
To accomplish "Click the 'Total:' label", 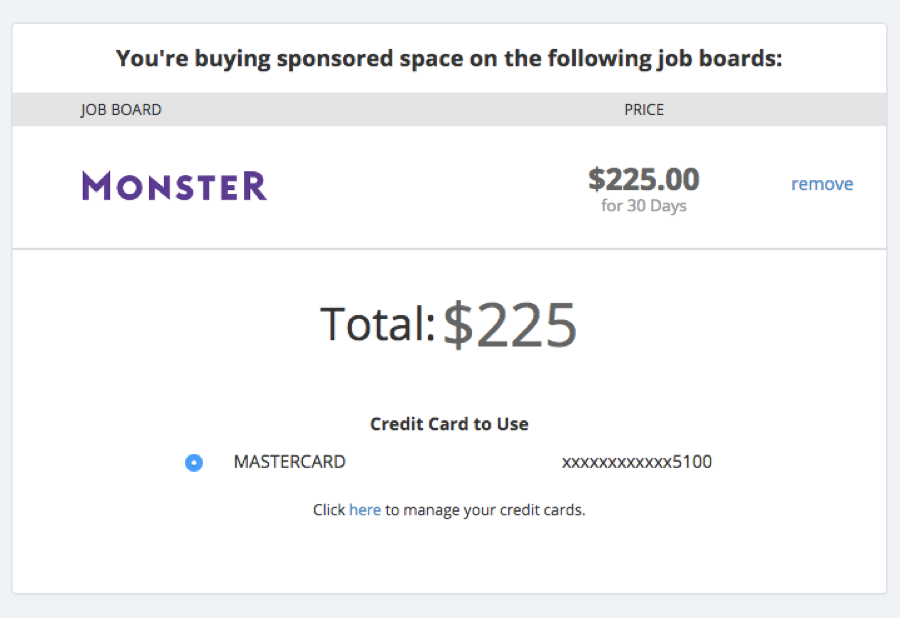I will 378,324.
